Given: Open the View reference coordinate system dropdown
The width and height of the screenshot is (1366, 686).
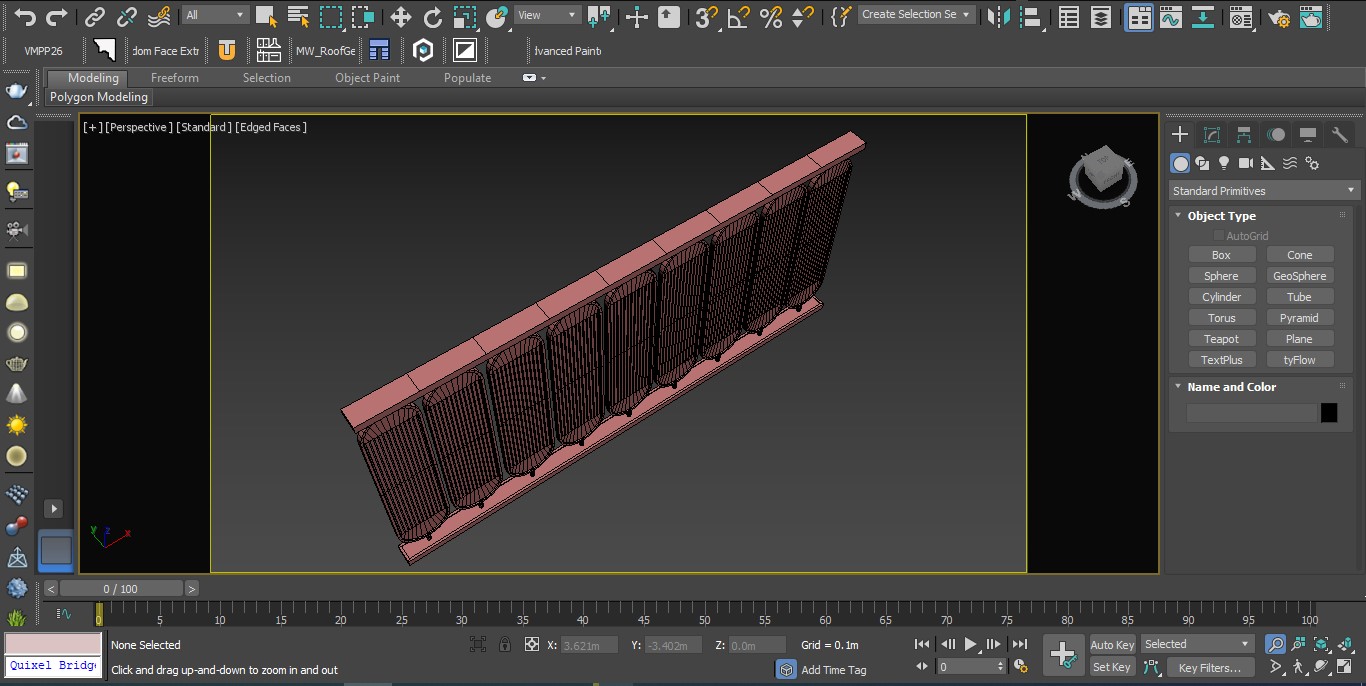Looking at the screenshot, I should pos(547,15).
